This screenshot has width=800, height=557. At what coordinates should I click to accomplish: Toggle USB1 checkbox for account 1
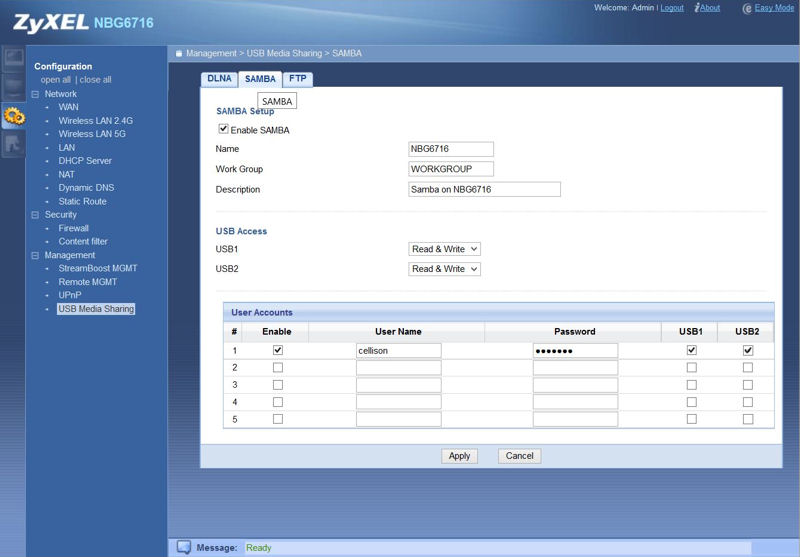pyautogui.click(x=691, y=350)
